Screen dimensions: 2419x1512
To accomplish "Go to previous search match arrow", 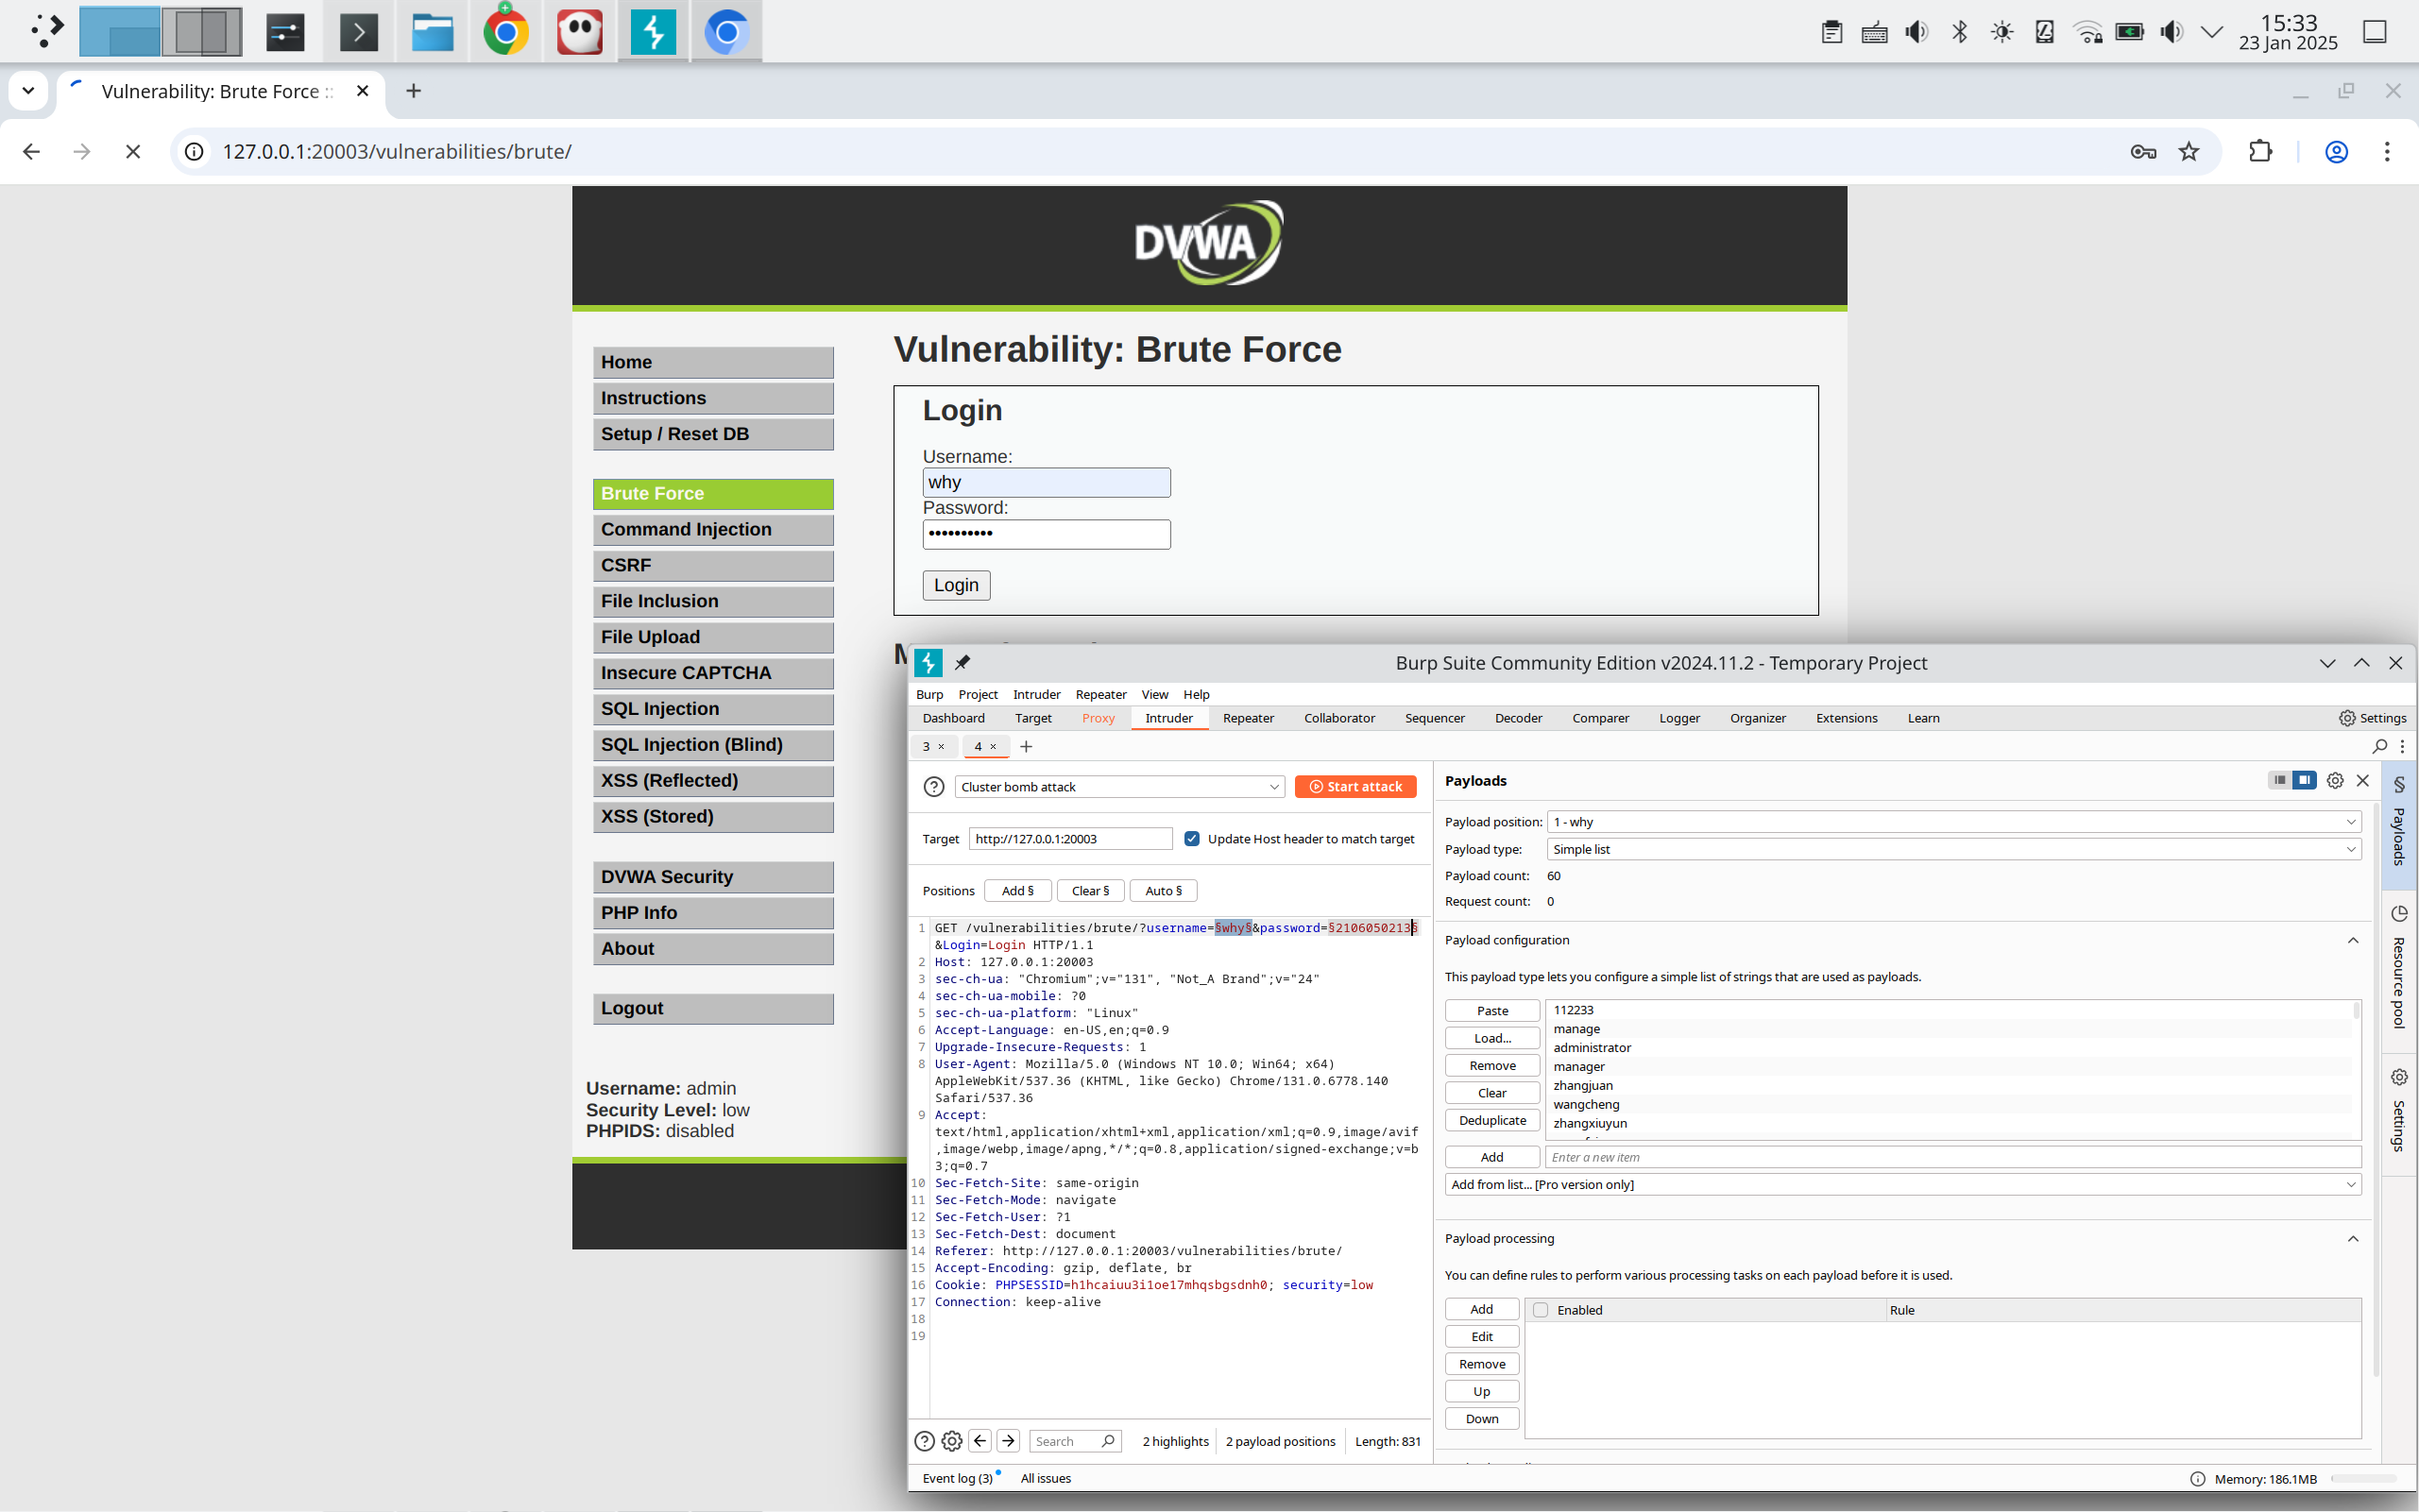I will (x=980, y=1441).
